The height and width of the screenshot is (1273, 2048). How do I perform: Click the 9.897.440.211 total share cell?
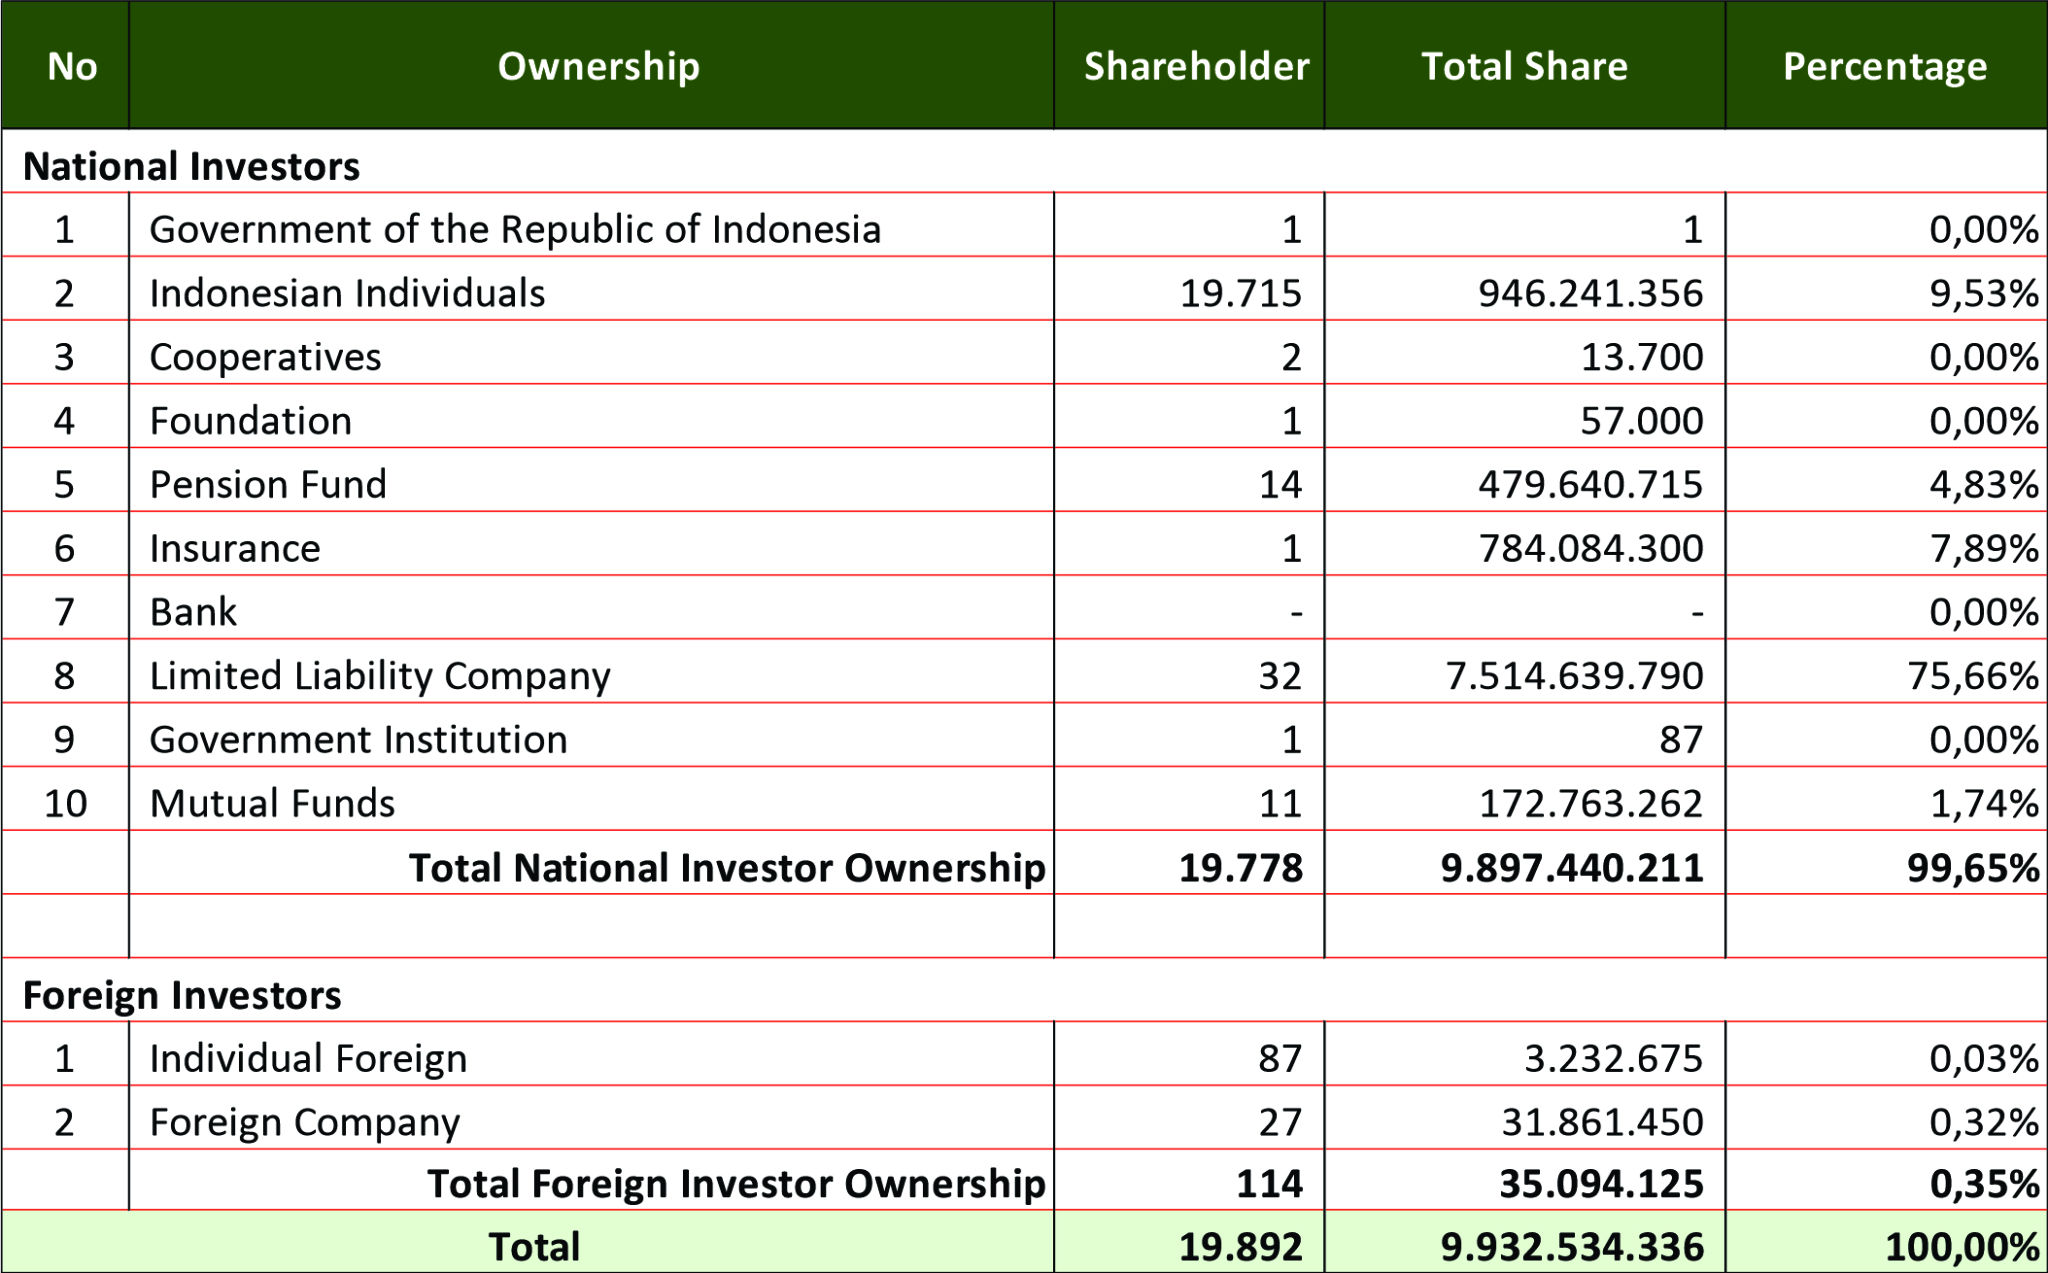coord(1572,867)
